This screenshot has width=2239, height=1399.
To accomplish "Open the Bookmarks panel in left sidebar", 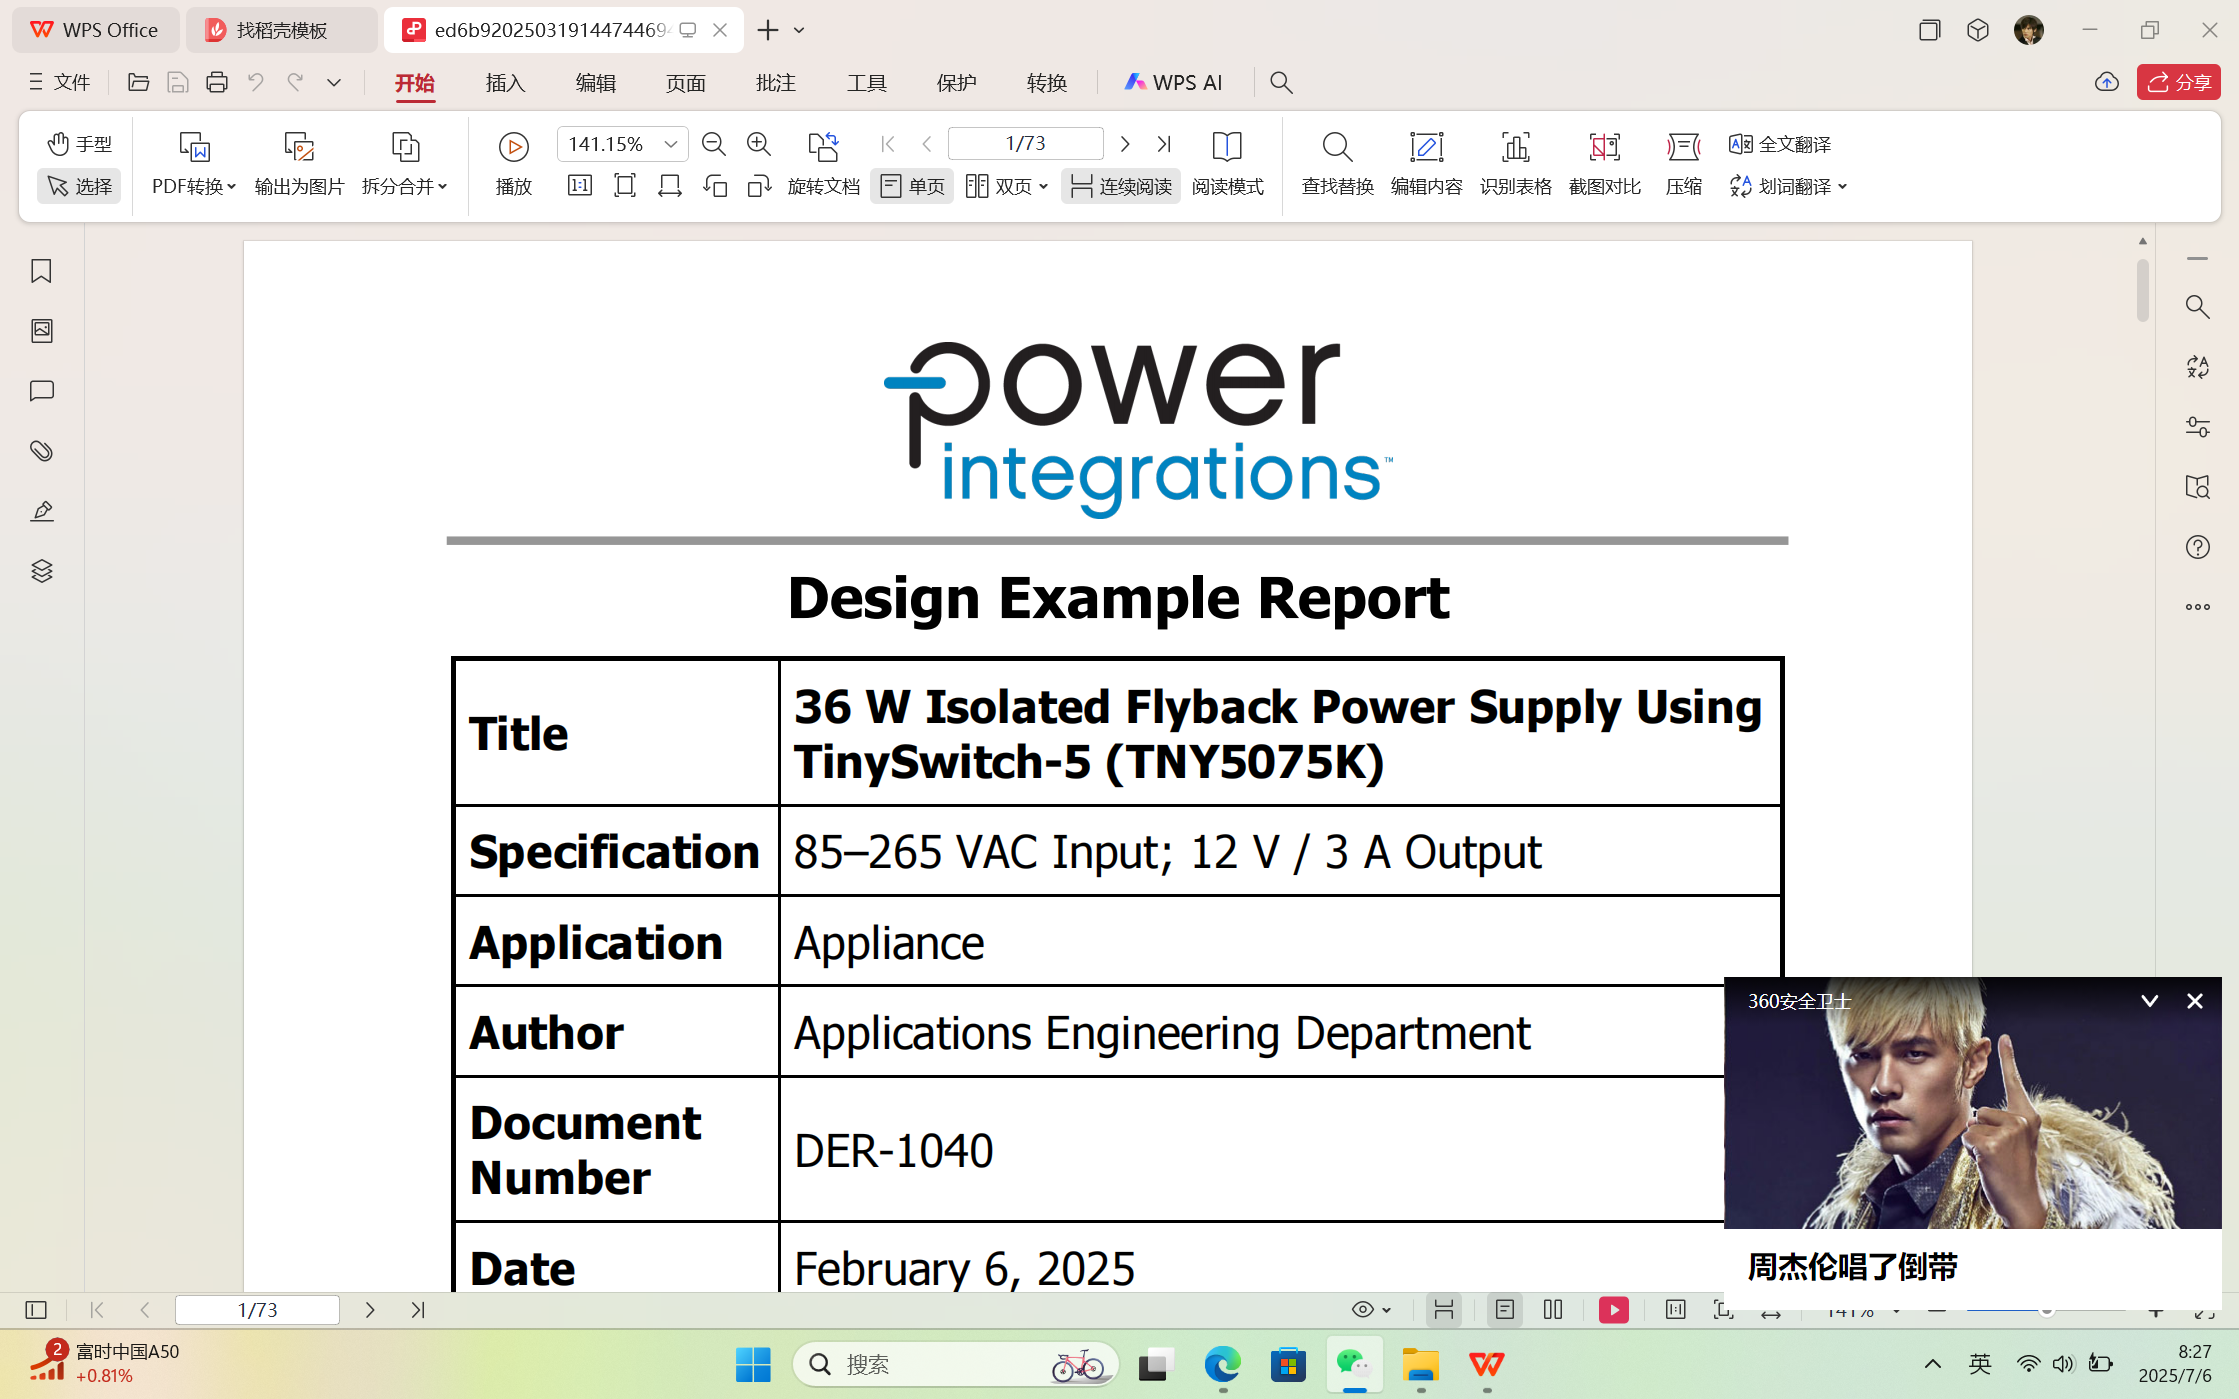I will (41, 271).
